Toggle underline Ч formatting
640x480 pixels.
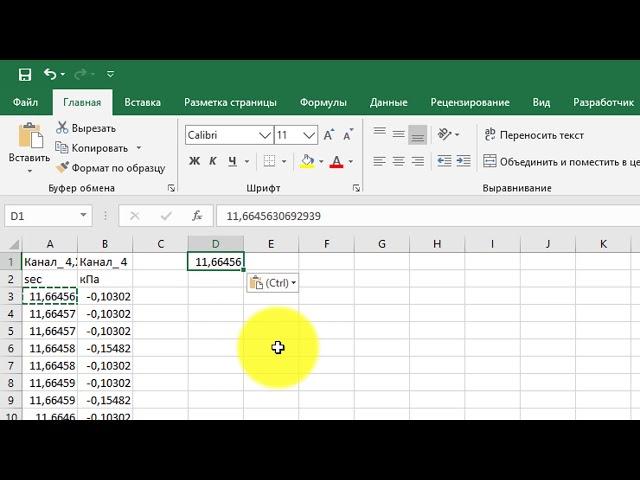[232, 161]
